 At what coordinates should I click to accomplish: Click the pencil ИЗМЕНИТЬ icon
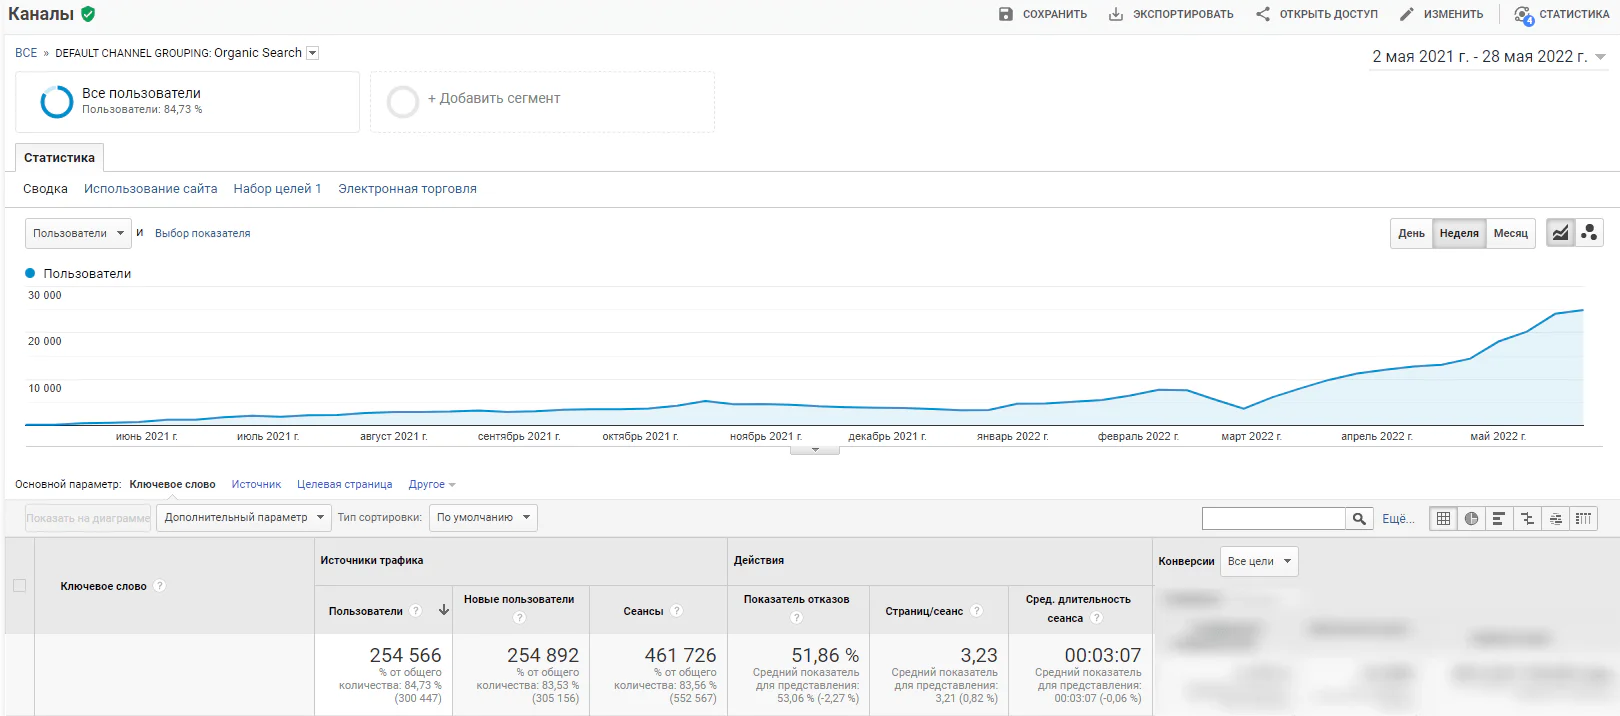coord(1407,14)
